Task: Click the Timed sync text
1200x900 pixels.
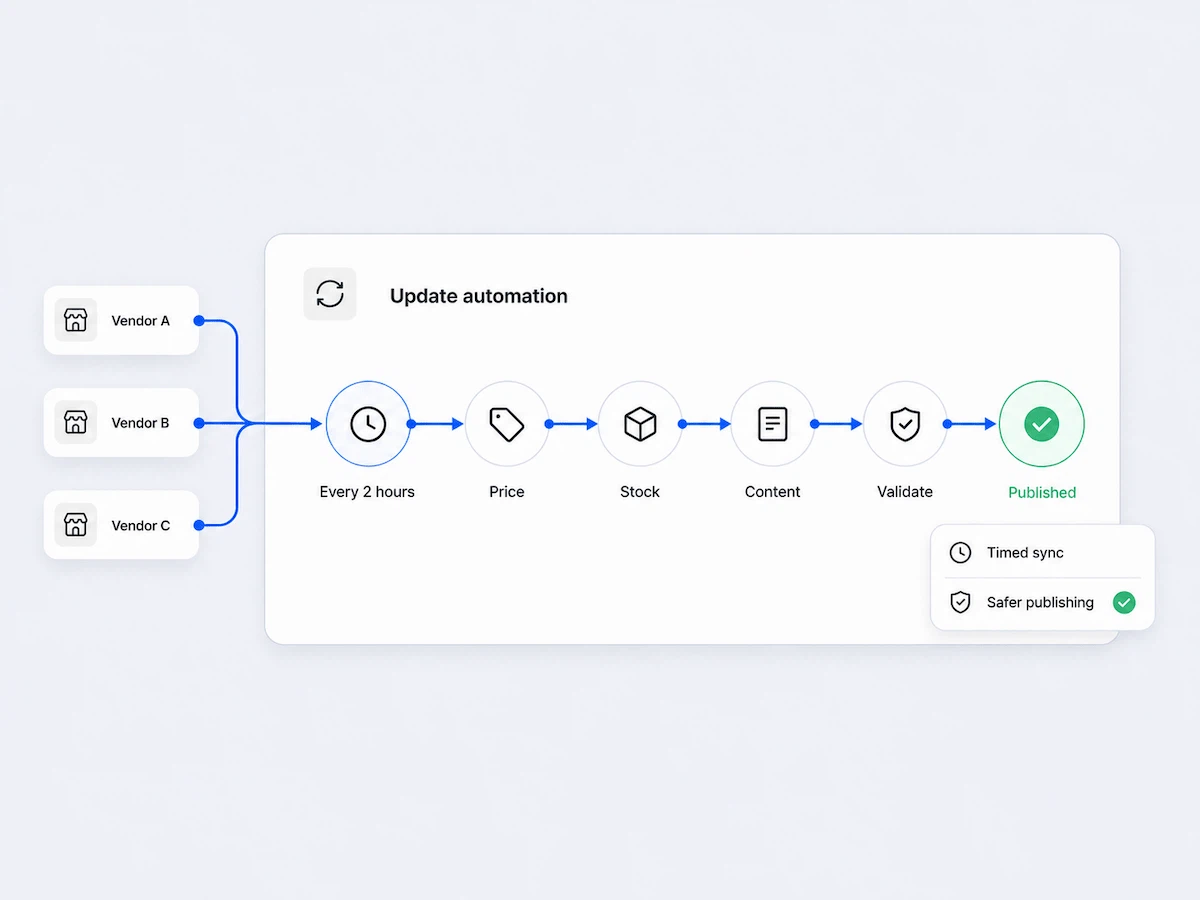Action: [1025, 553]
